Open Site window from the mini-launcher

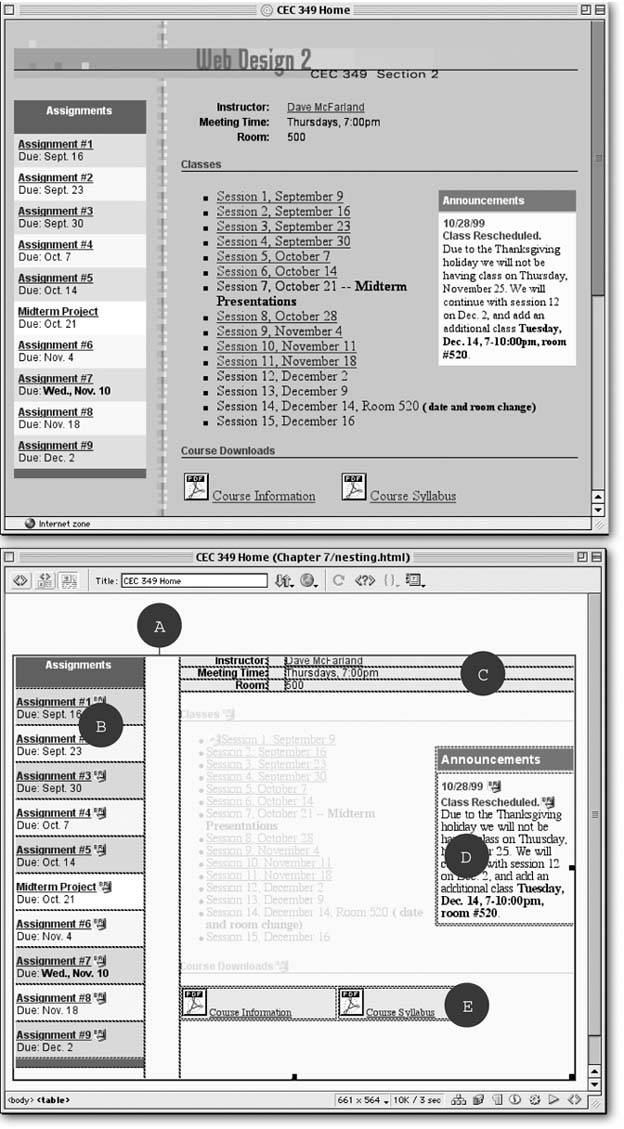click(458, 1099)
